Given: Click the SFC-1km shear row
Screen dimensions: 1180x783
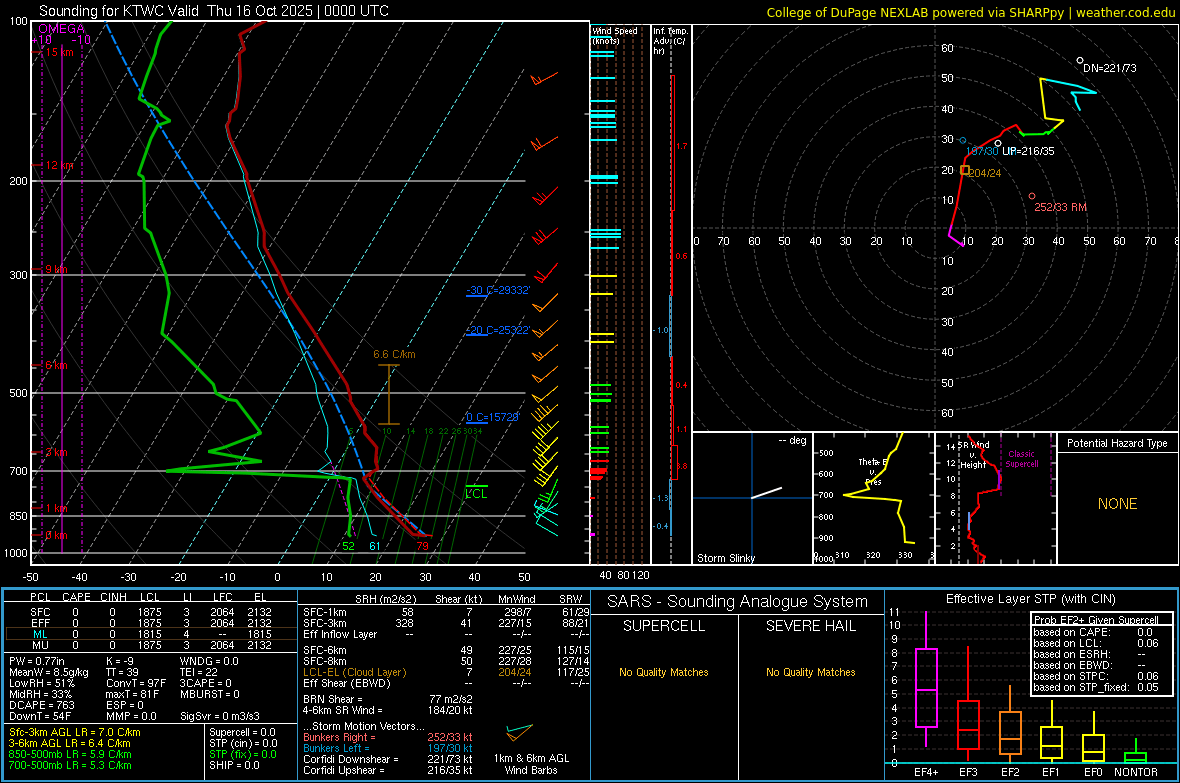Looking at the screenshot, I should click(446, 612).
